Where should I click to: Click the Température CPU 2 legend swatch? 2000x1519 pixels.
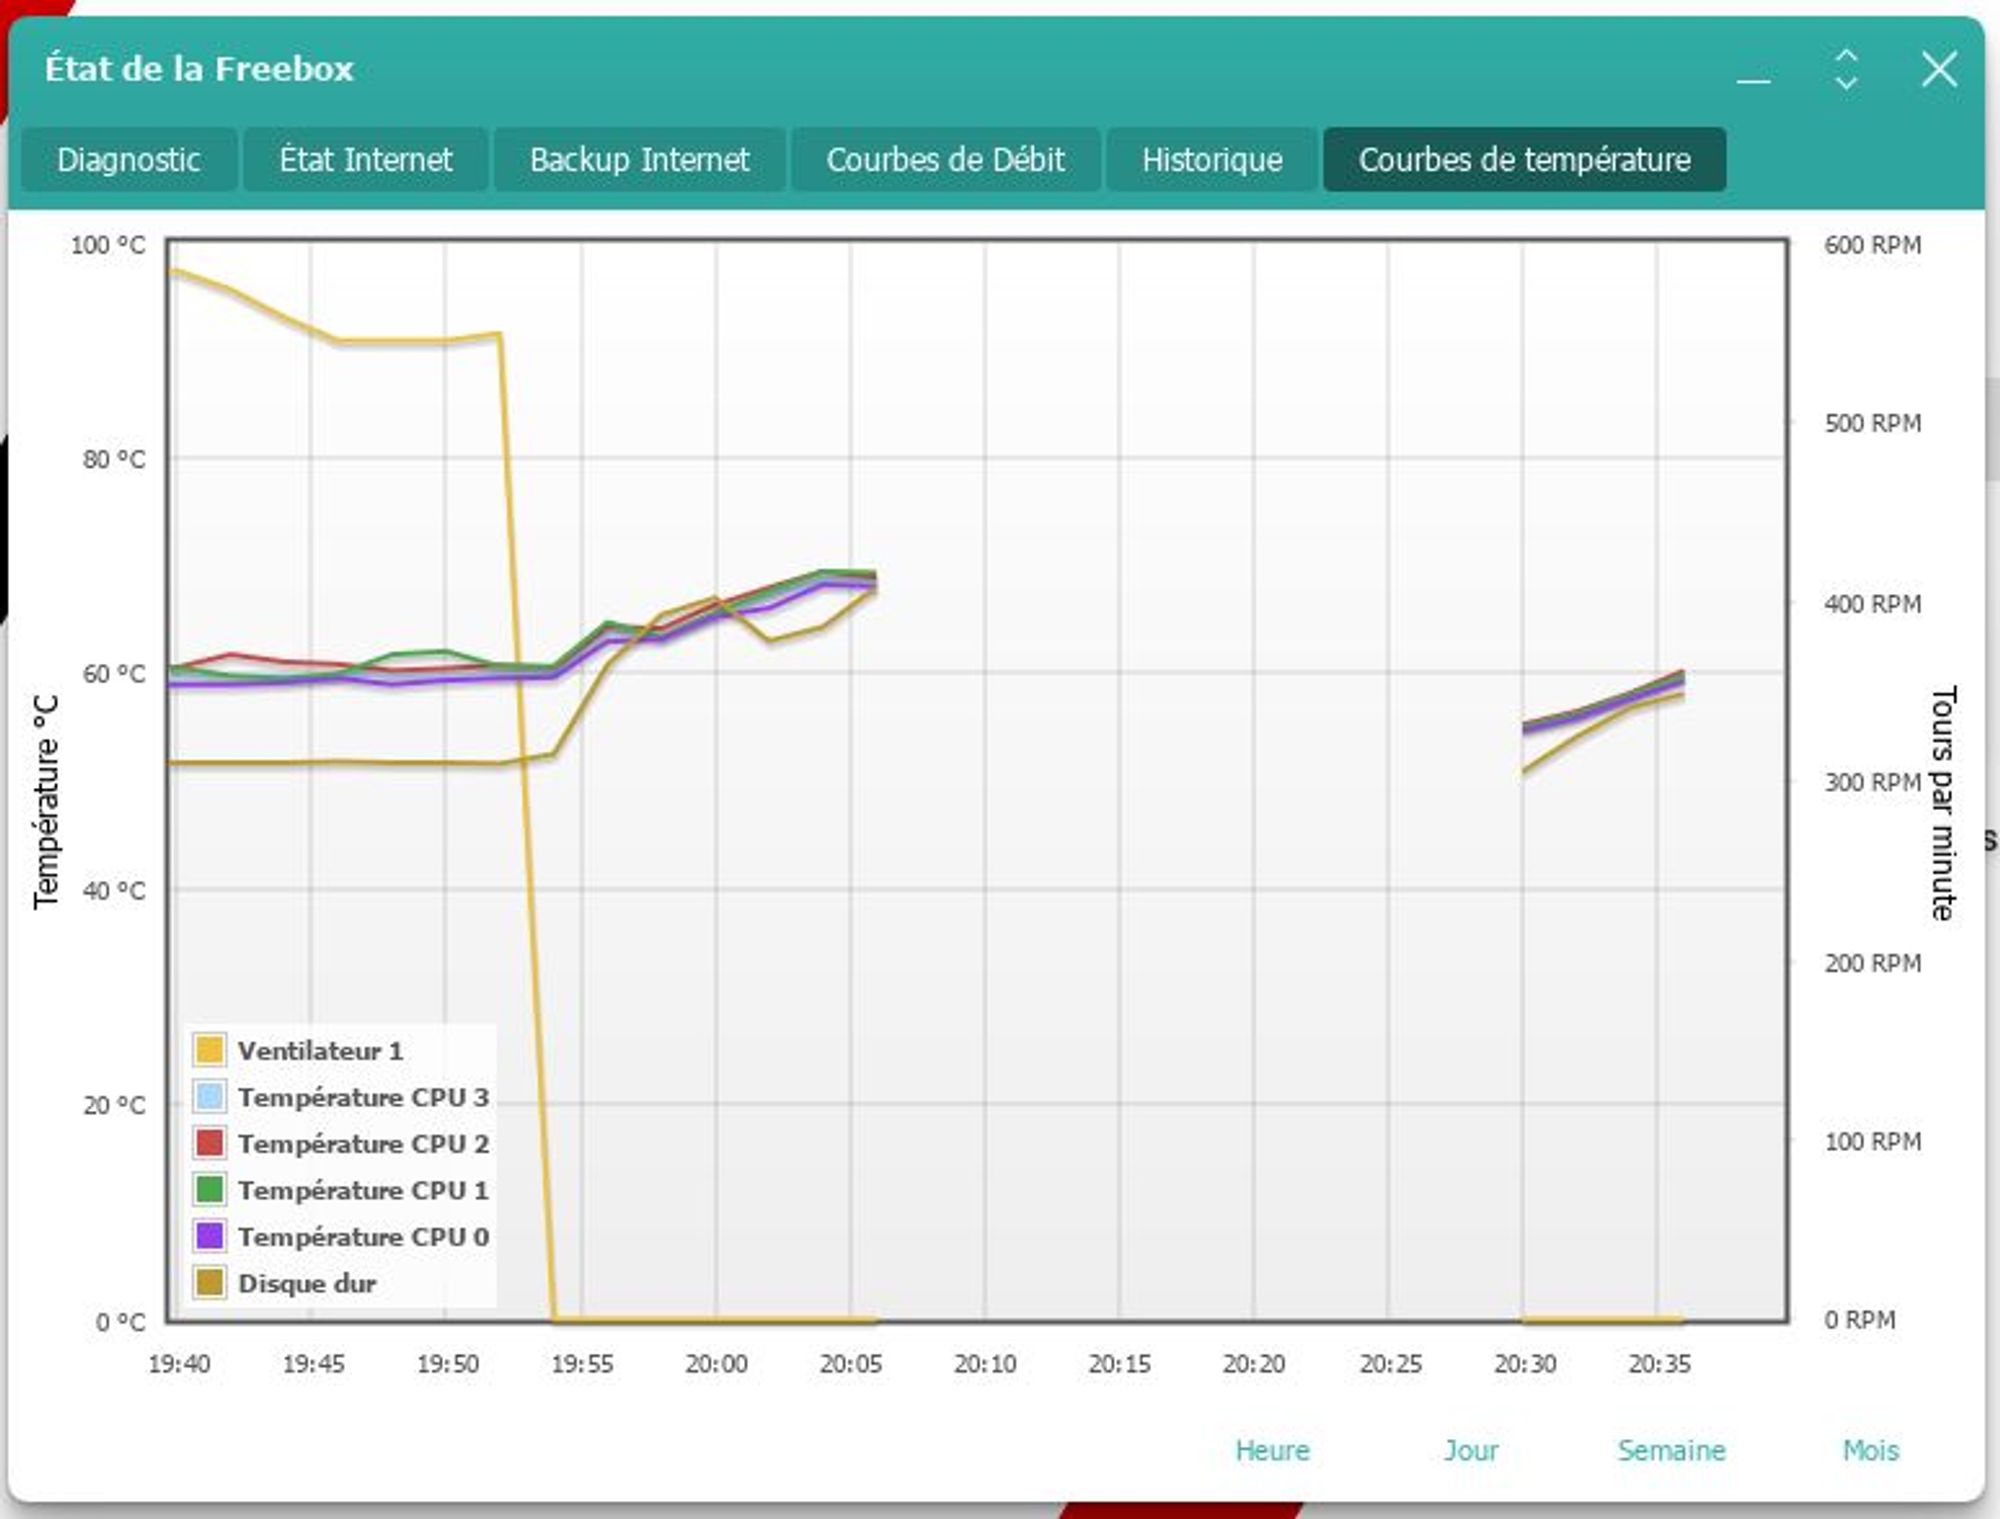pos(210,1143)
